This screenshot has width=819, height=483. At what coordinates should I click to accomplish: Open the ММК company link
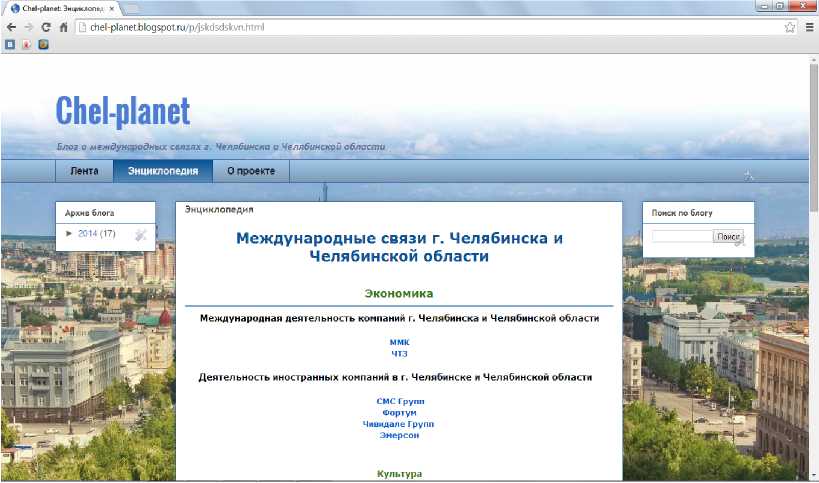[x=400, y=342]
